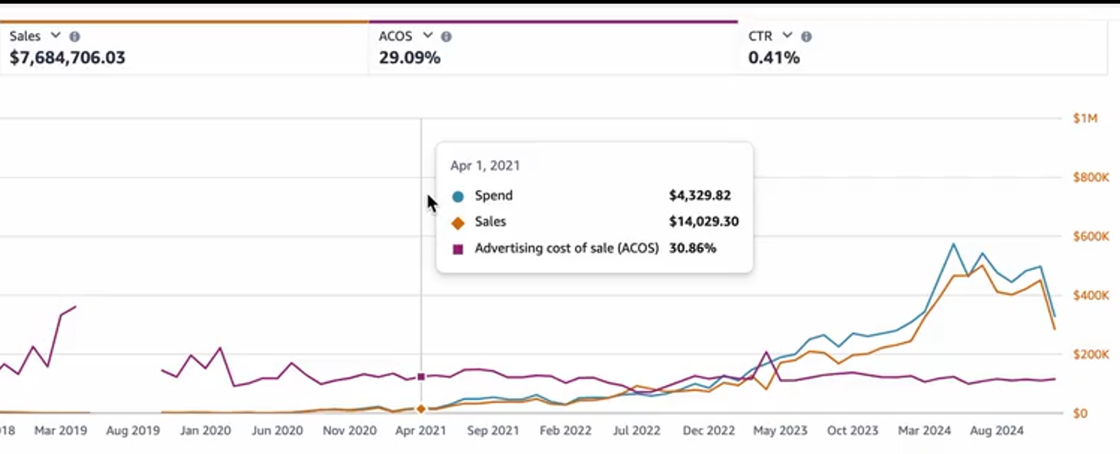
Task: Click the Apr 2021 x-axis label
Action: pos(421,431)
